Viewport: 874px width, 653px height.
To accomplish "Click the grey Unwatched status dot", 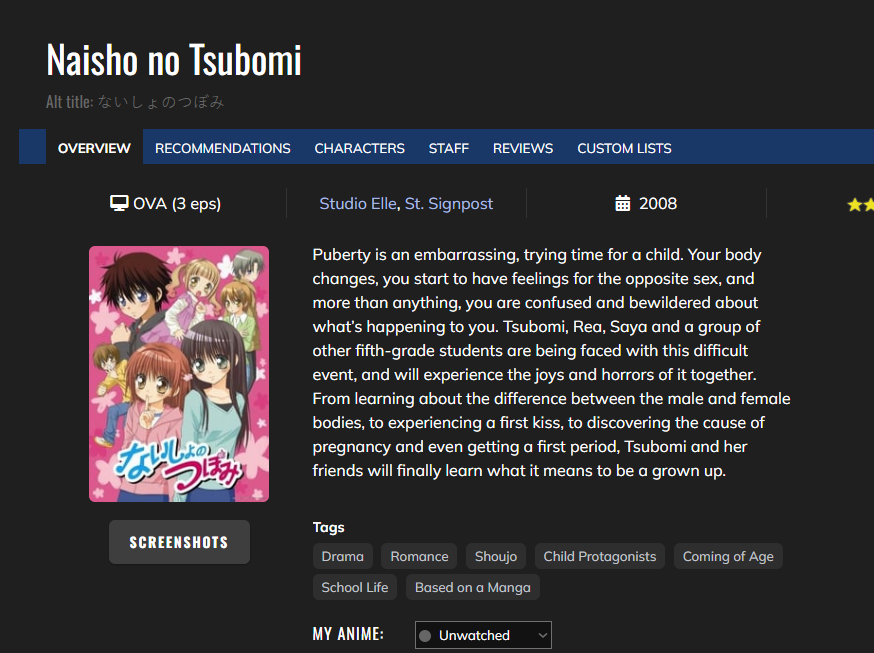I will 425,636.
